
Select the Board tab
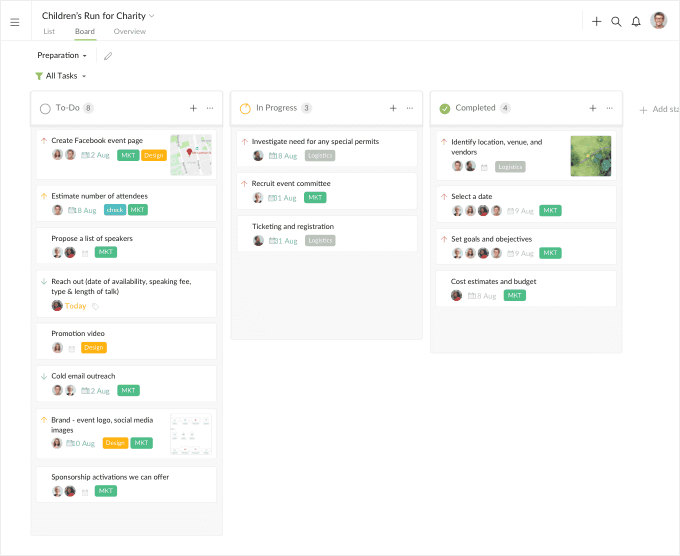pyautogui.click(x=85, y=31)
